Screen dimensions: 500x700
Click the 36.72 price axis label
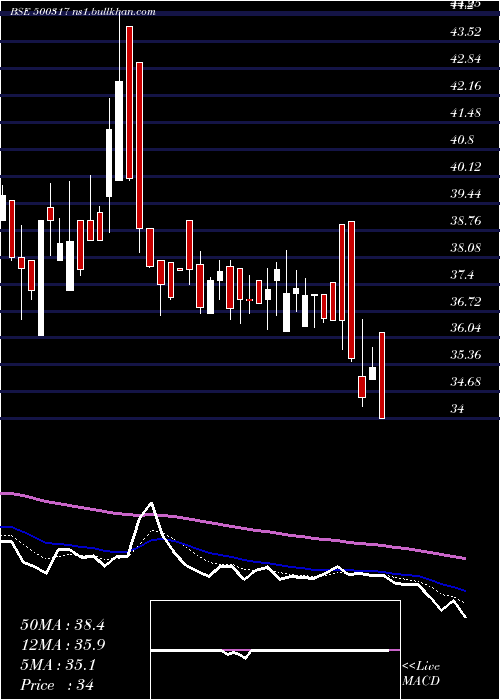[x=466, y=301]
